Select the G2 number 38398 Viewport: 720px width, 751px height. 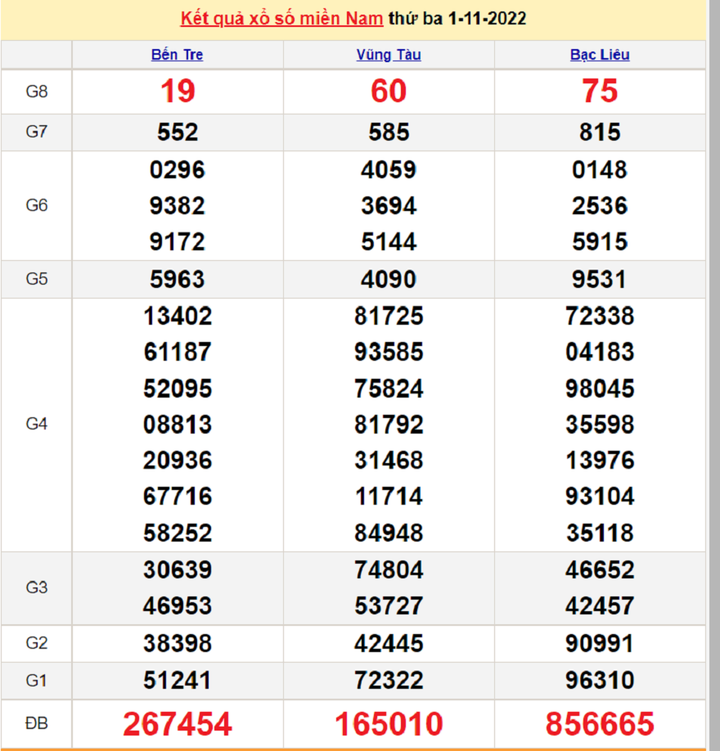(178, 643)
